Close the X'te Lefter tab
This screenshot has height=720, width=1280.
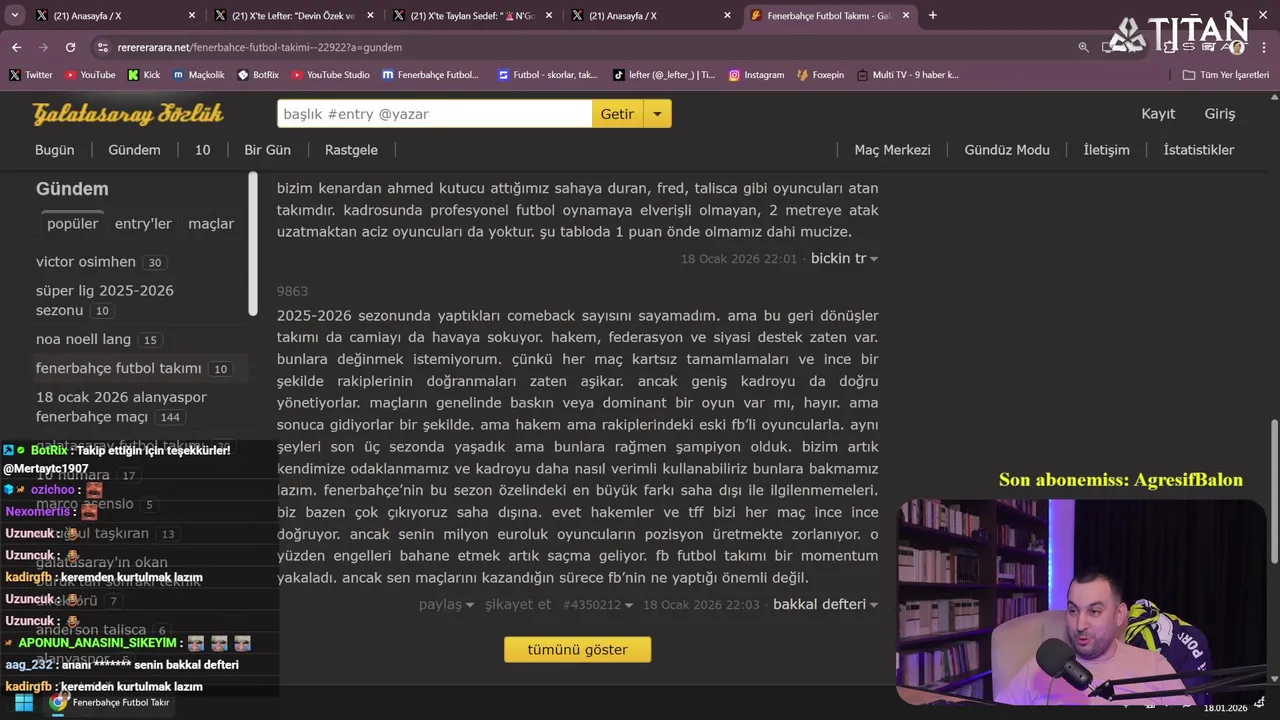(370, 15)
